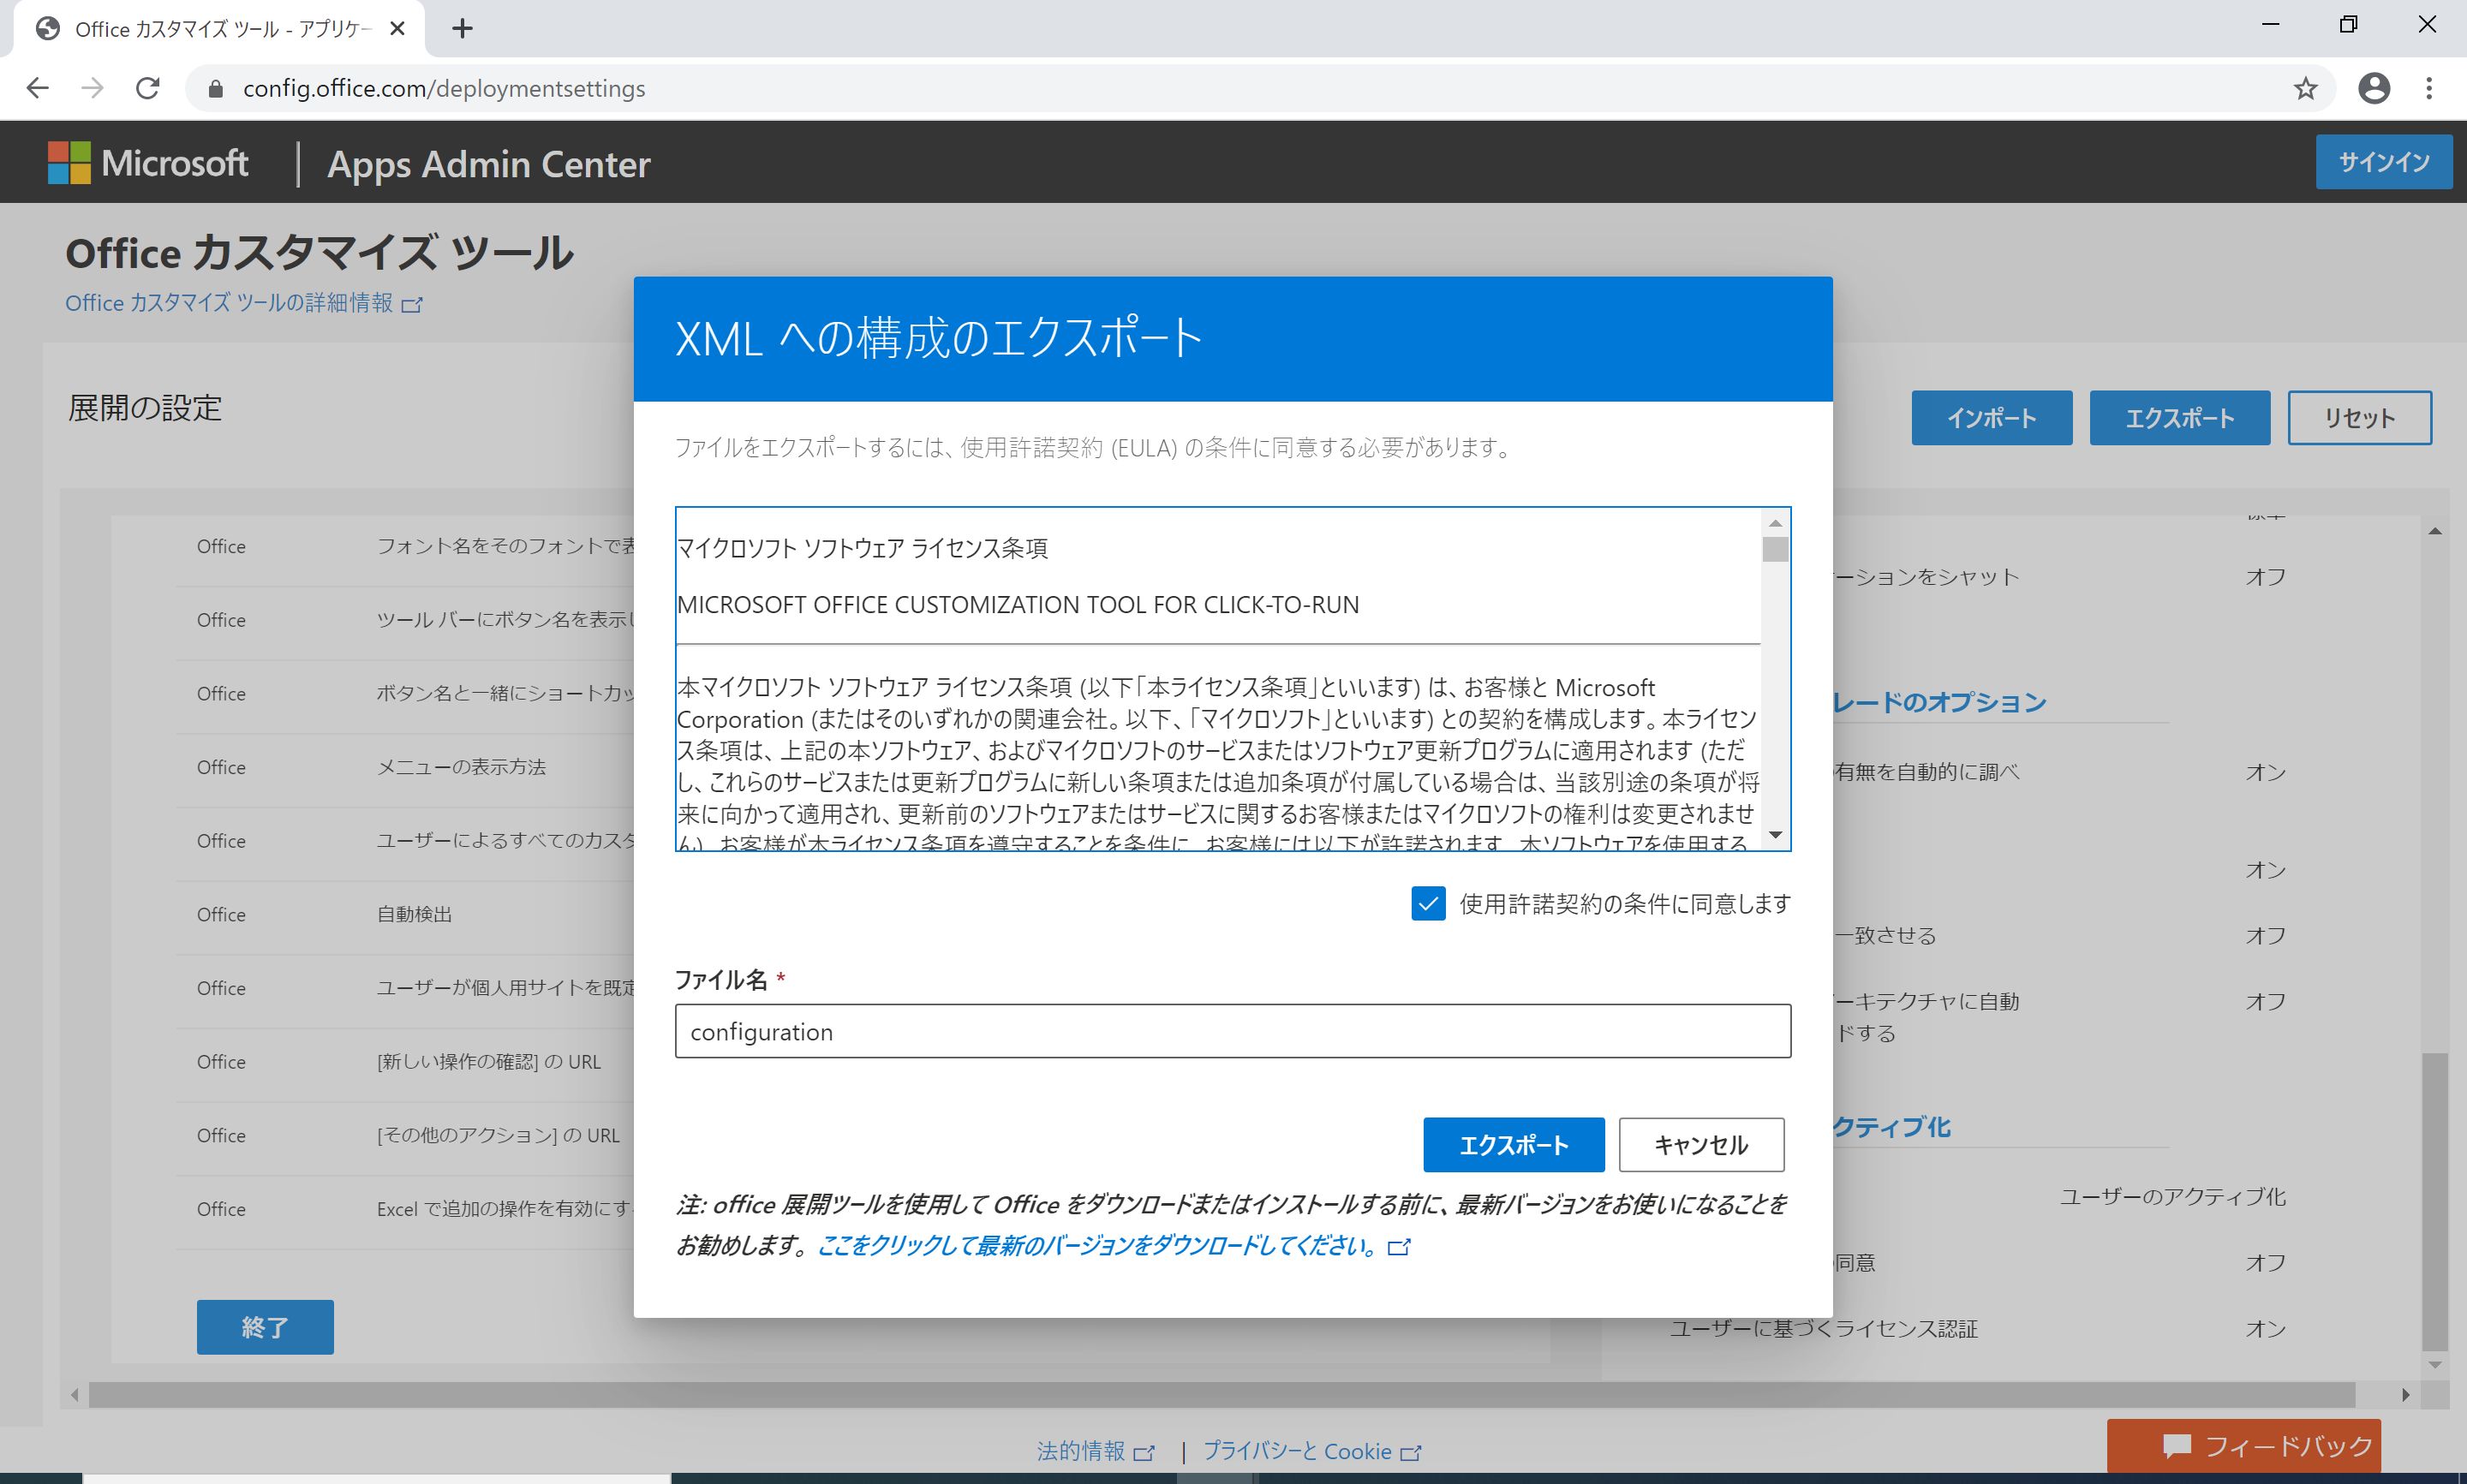
Task: Open the 法的情報 footer link
Action: [1095, 1451]
